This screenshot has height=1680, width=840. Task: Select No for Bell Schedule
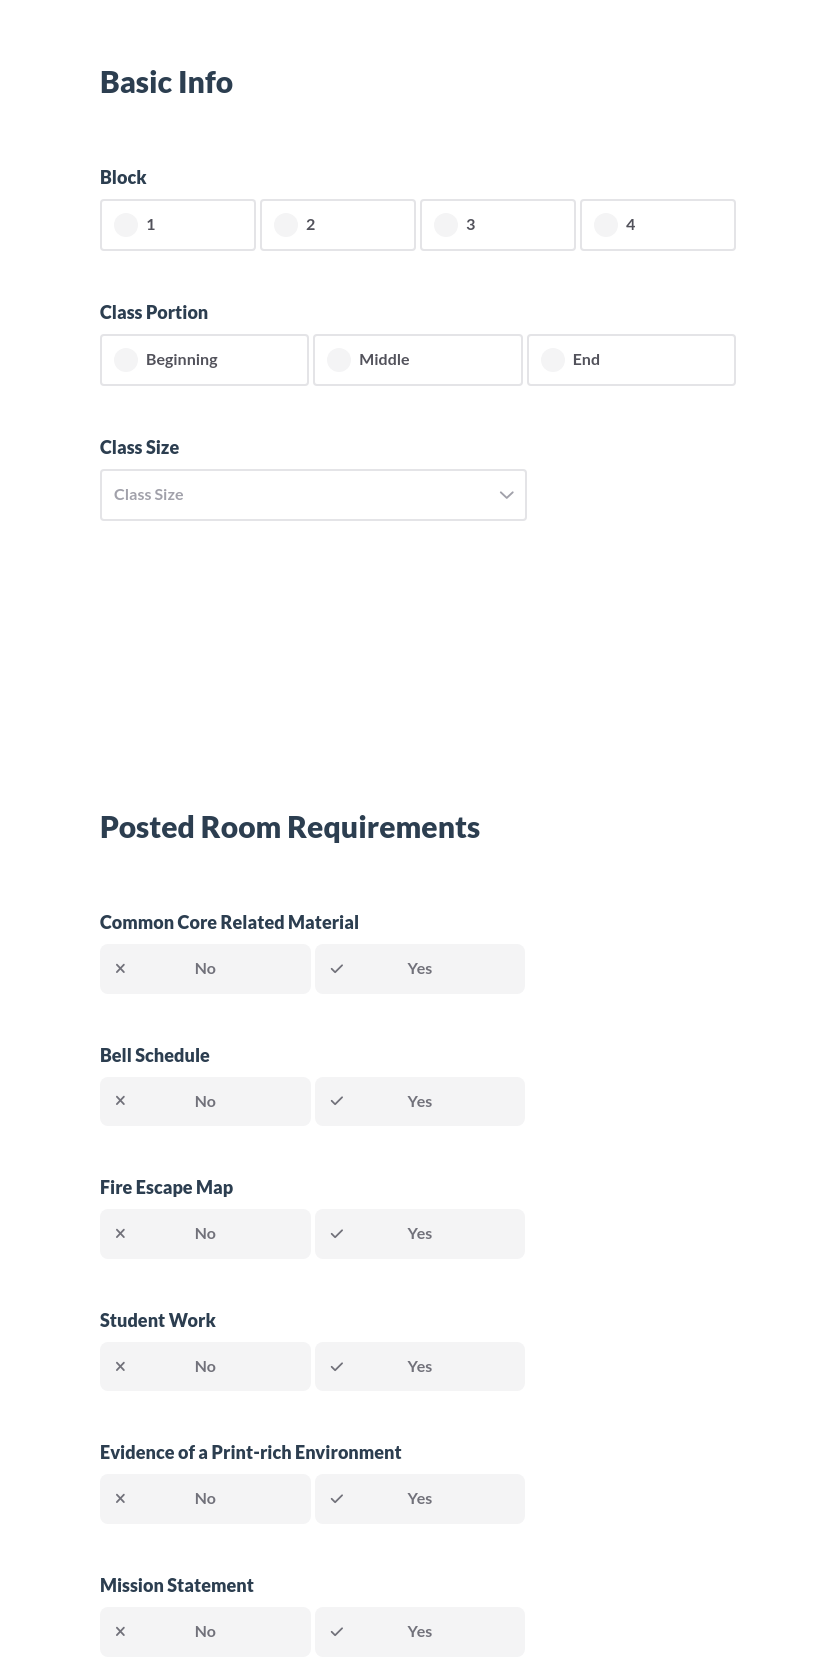[x=205, y=1100]
